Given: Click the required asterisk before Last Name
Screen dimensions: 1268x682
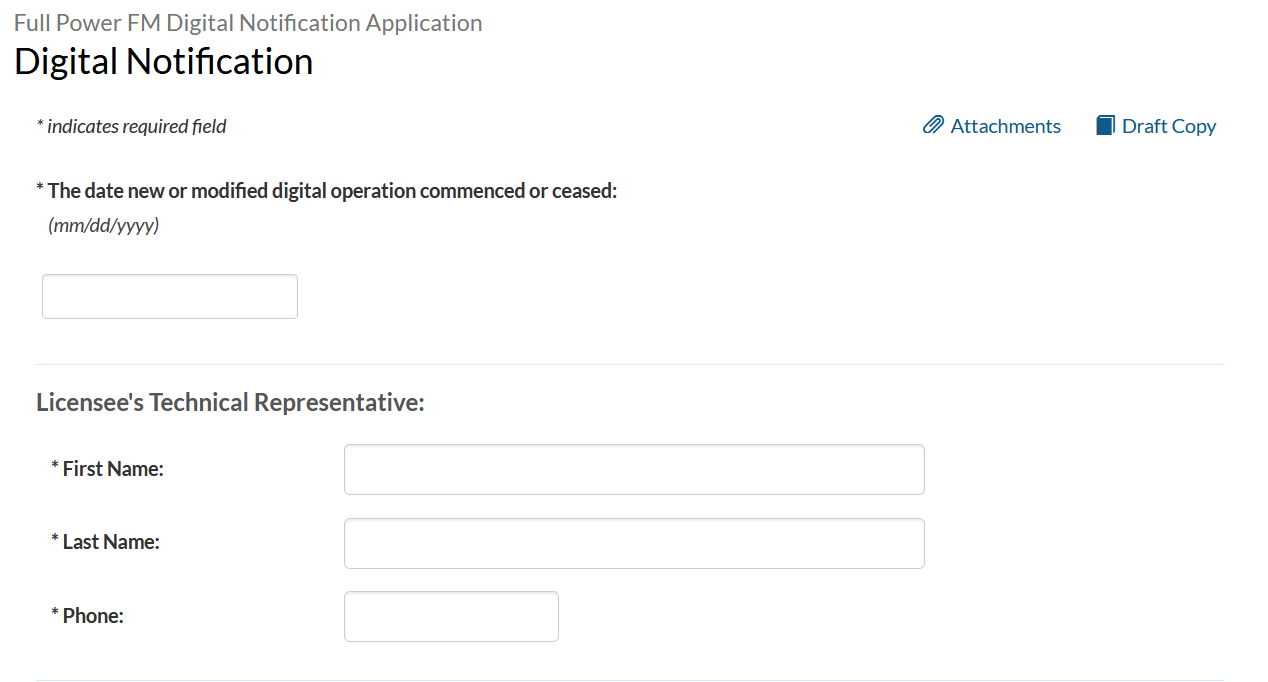Looking at the screenshot, I should click(55, 540).
